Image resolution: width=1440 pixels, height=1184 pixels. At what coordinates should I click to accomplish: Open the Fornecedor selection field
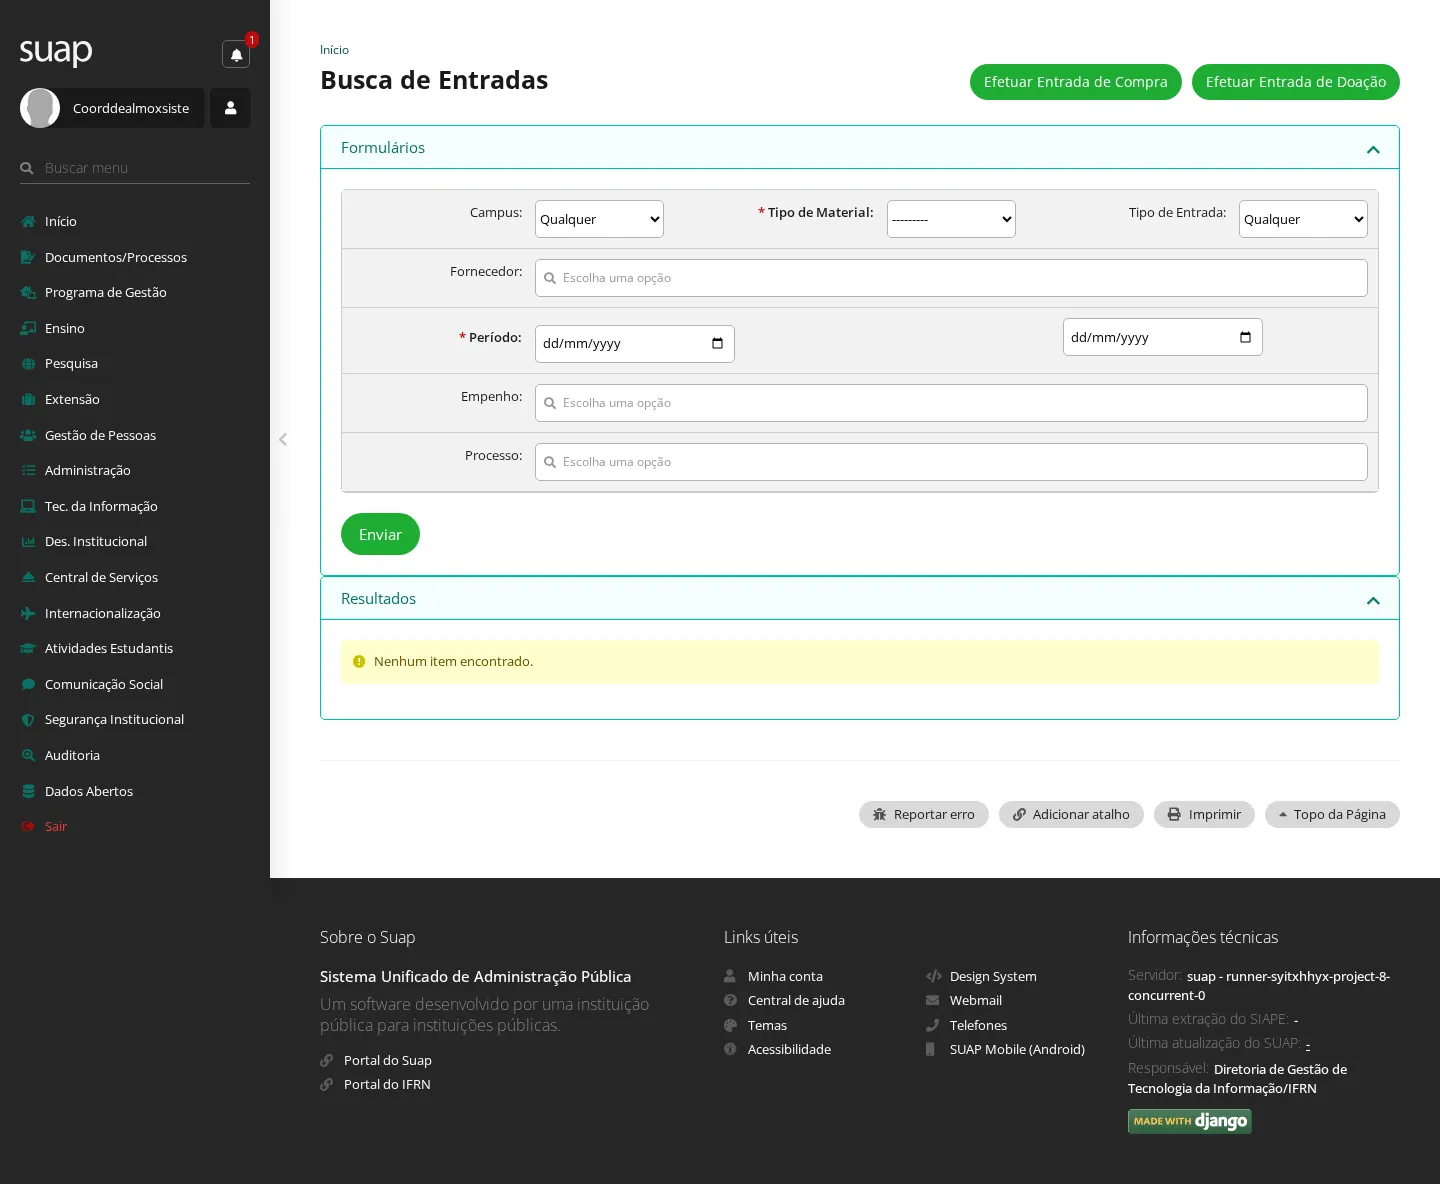pos(951,278)
